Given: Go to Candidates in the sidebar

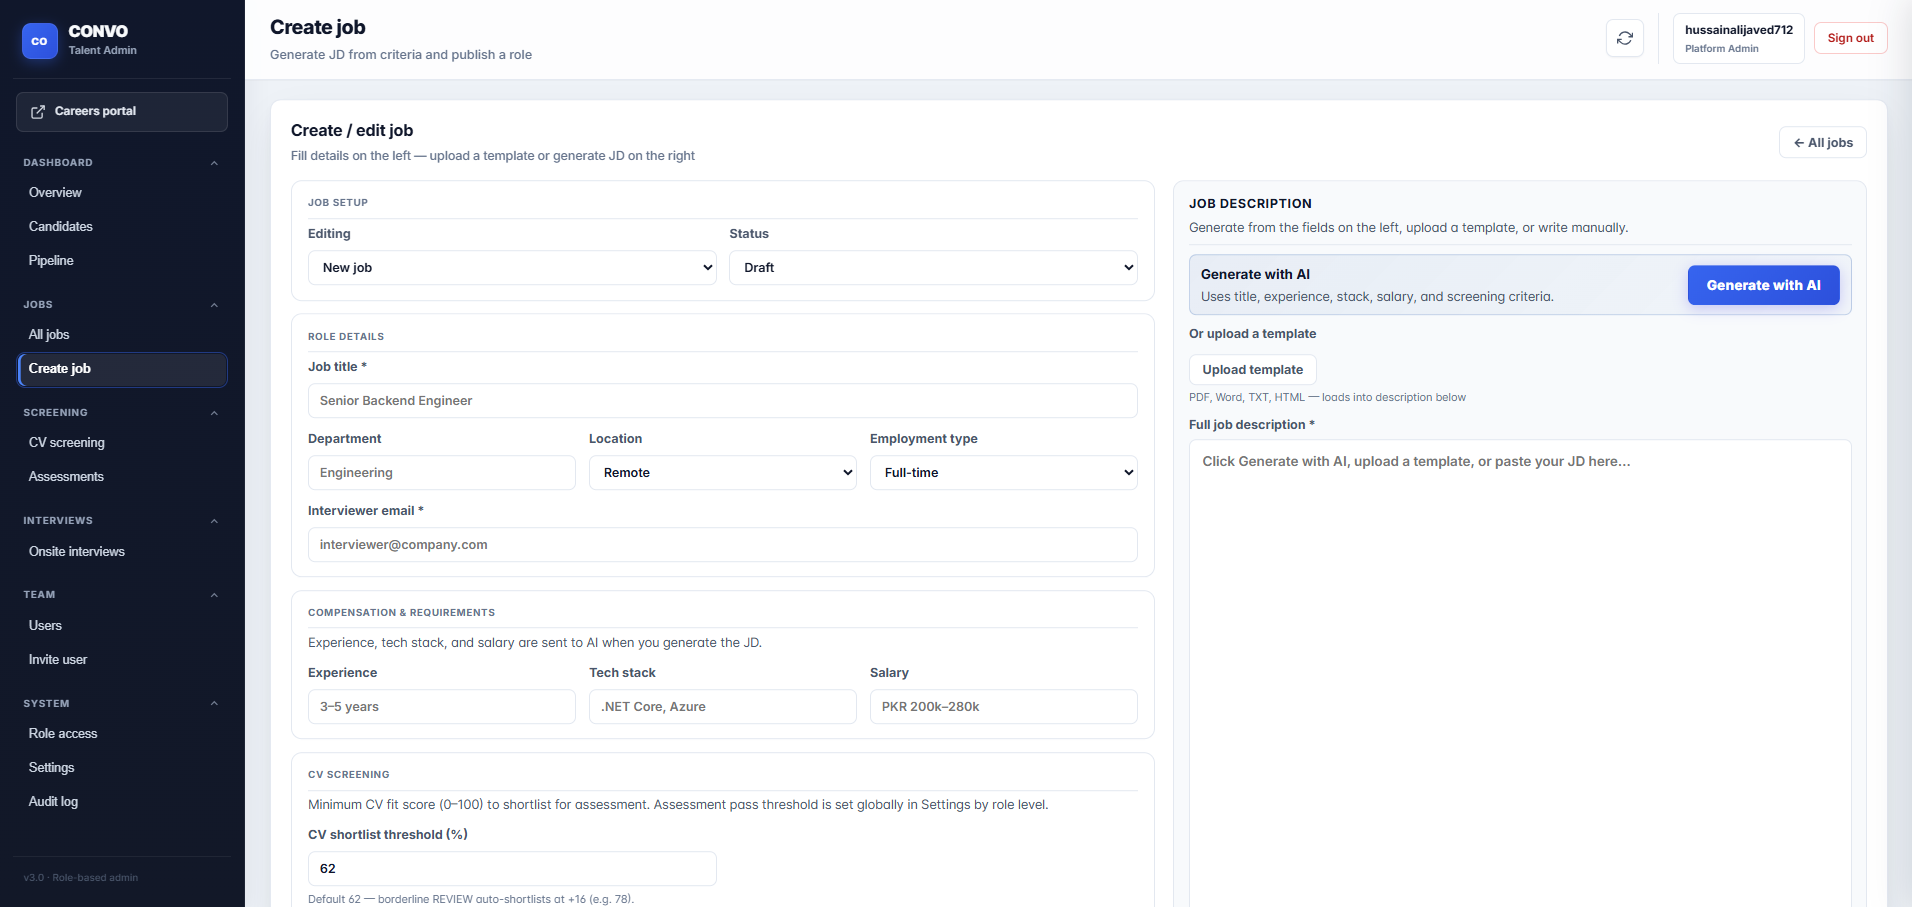Looking at the screenshot, I should (122, 226).
